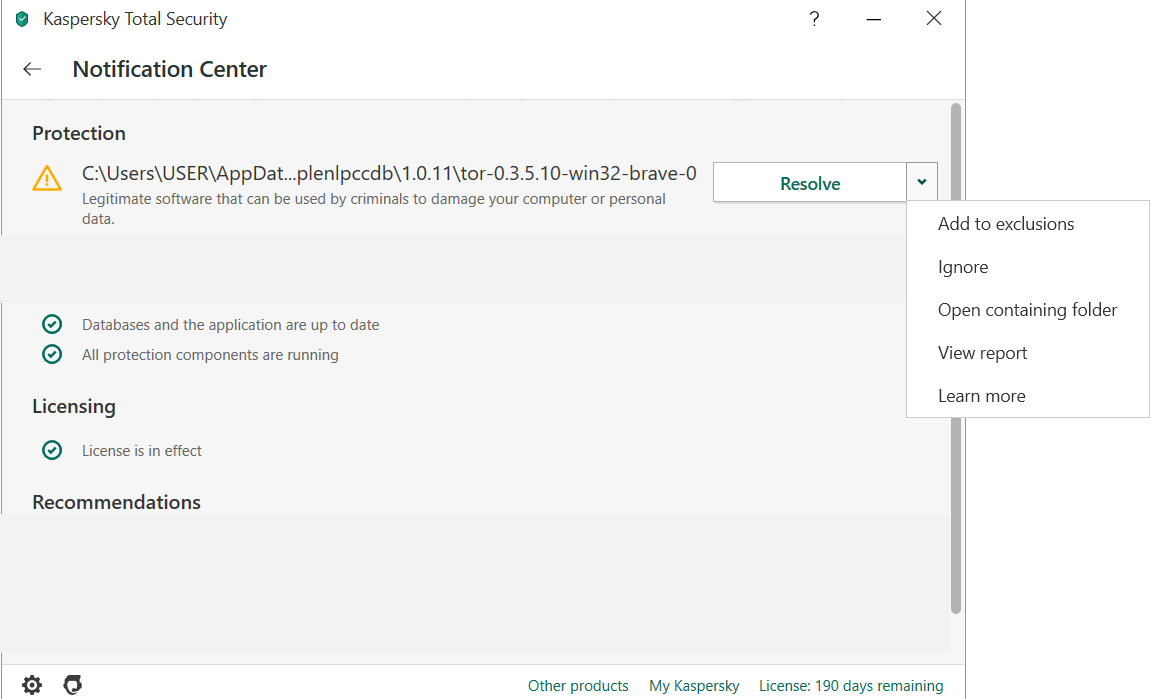The width and height of the screenshot is (1152, 699).
Task: Click License: 190 days remaining link
Action: 851,686
